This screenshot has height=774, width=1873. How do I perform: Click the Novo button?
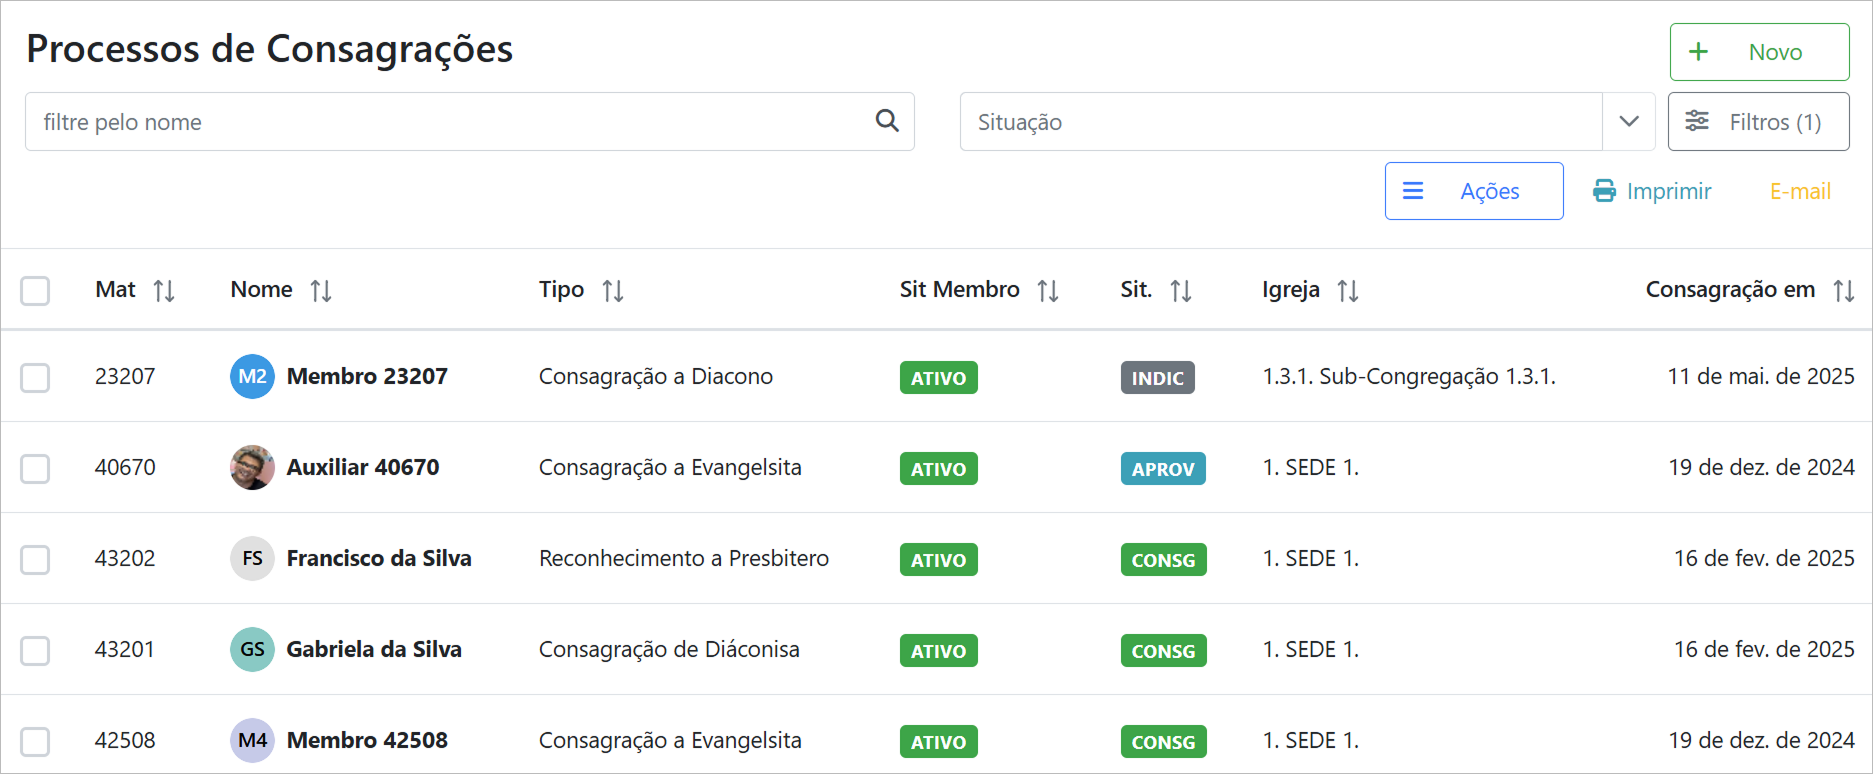pyautogui.click(x=1758, y=52)
